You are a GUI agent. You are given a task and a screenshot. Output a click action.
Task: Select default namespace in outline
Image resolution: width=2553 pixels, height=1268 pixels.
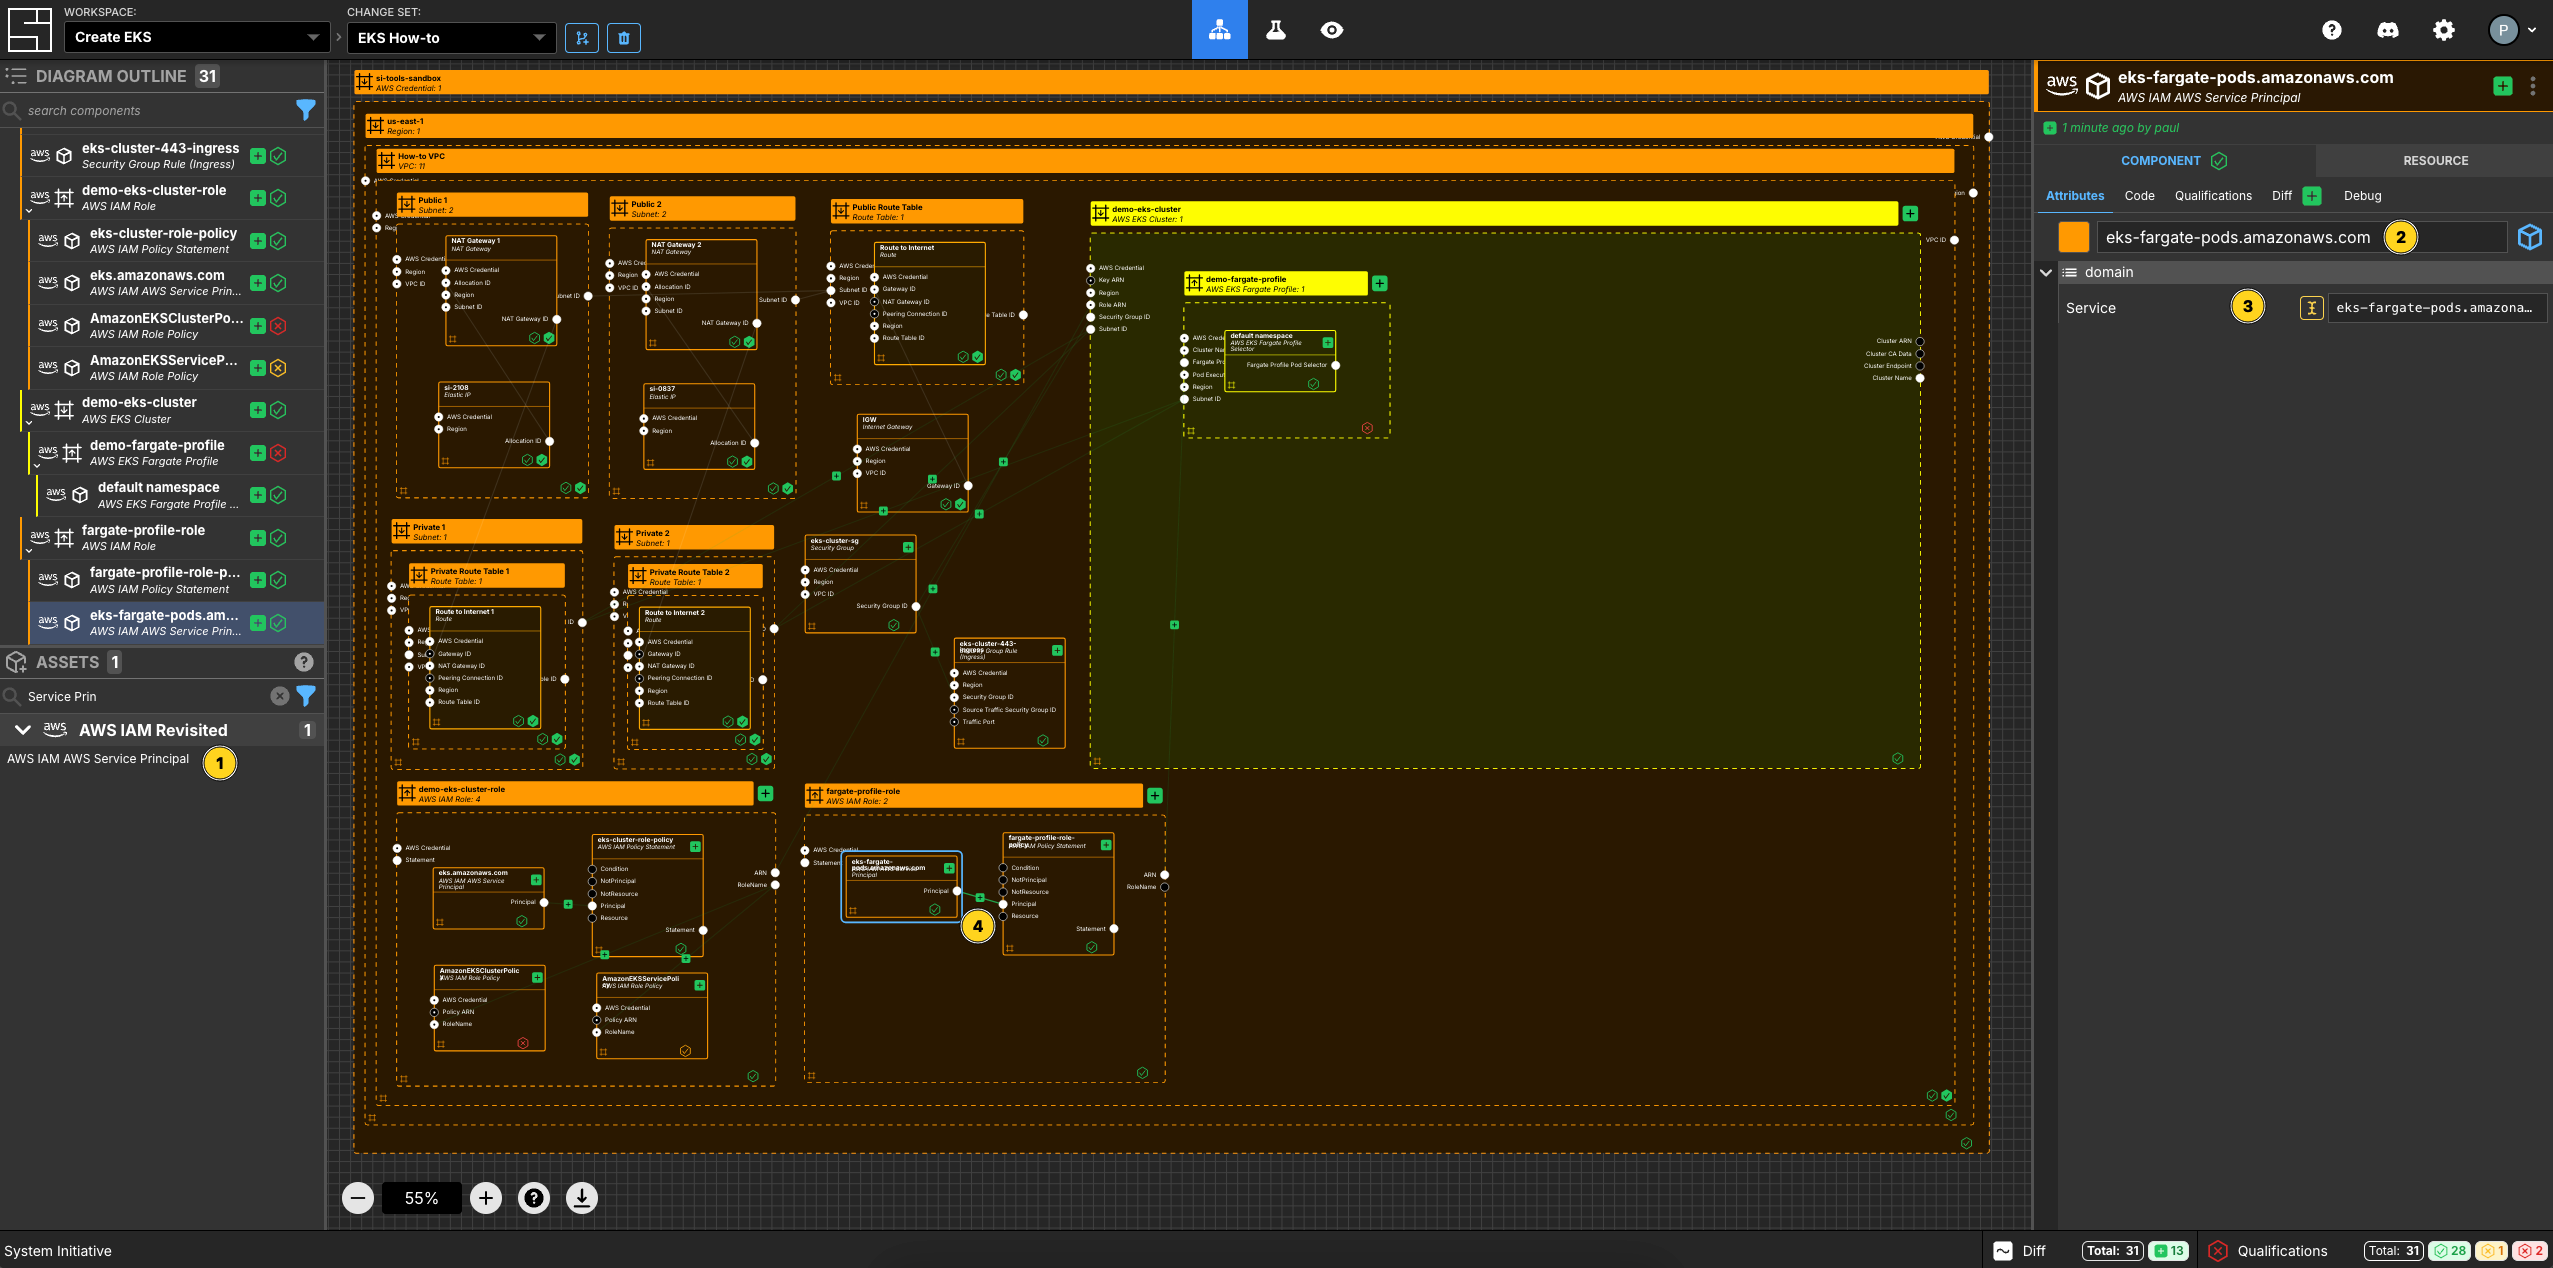(x=180, y=495)
